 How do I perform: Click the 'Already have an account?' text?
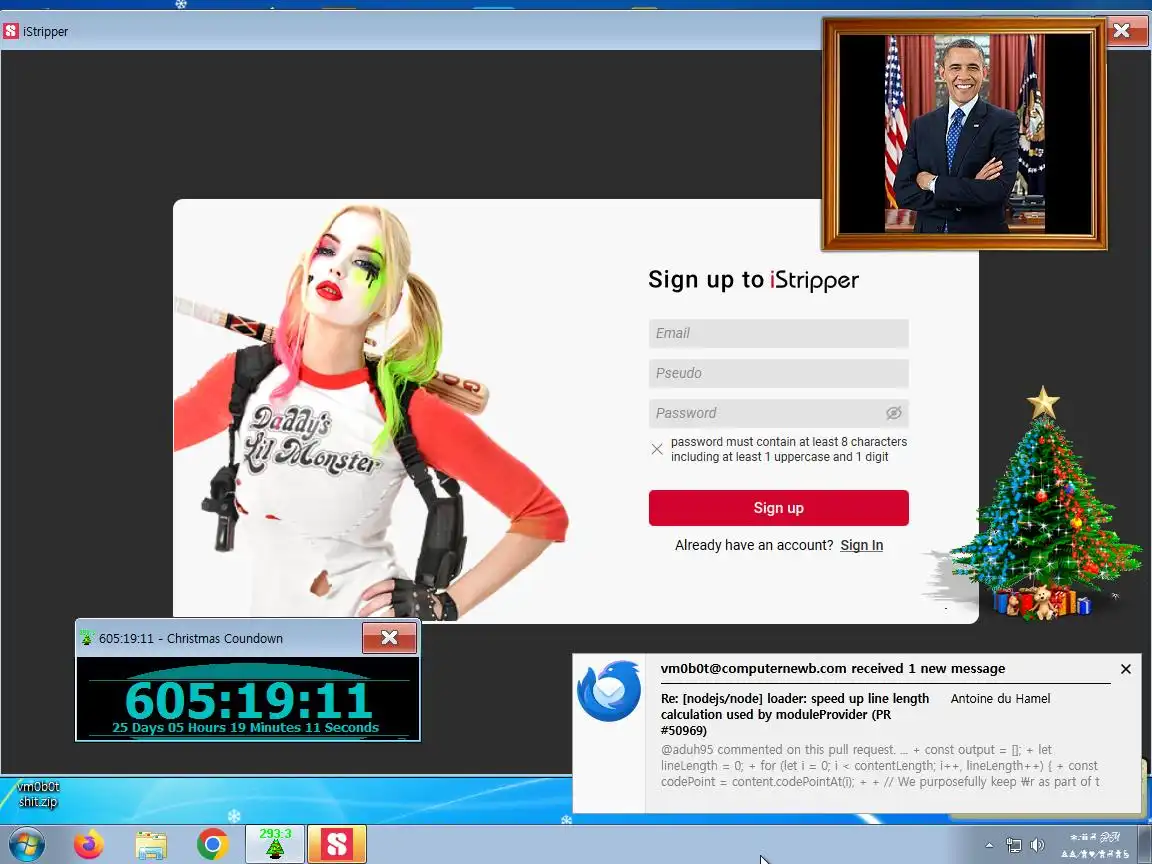[754, 545]
